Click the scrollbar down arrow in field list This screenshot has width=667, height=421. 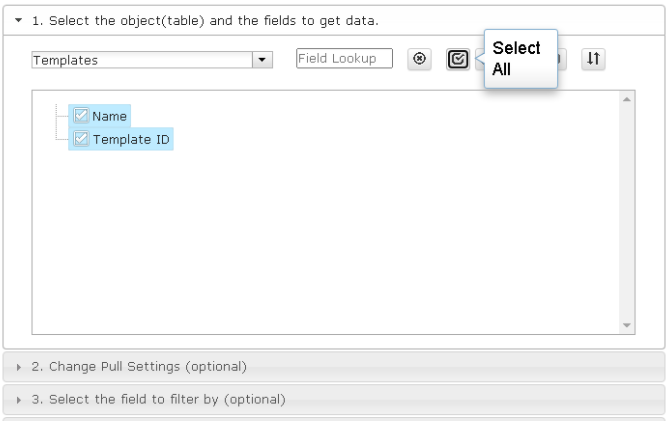627,325
